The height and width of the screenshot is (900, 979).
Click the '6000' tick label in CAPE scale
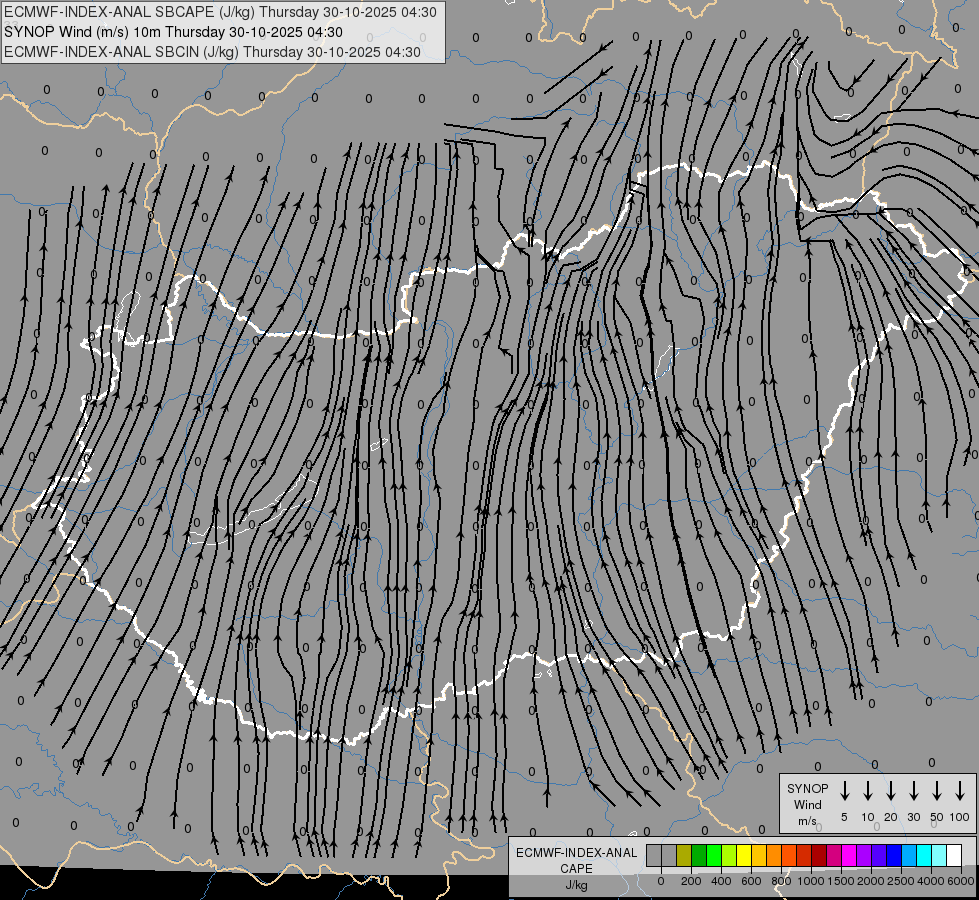click(960, 881)
